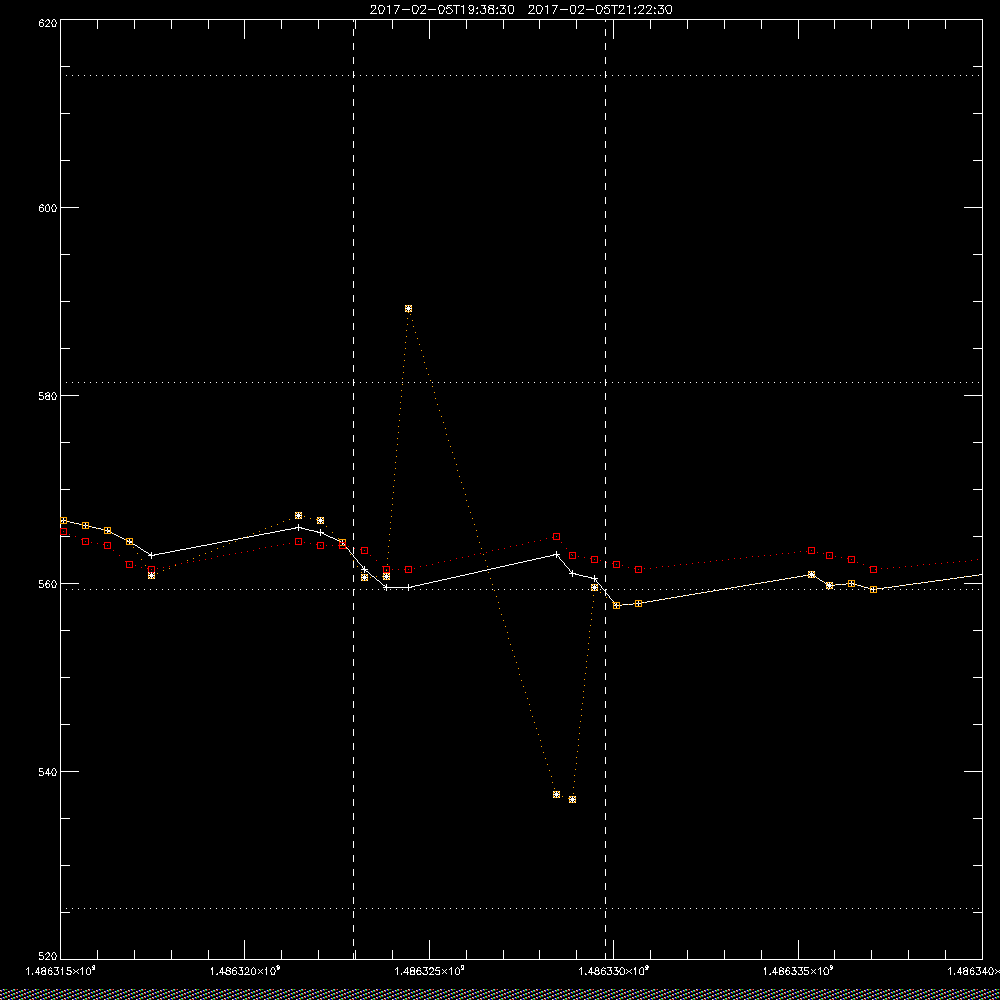Click the start timestamp 2017-02-05T19:38:30 in the title

pyautogui.click(x=442, y=10)
